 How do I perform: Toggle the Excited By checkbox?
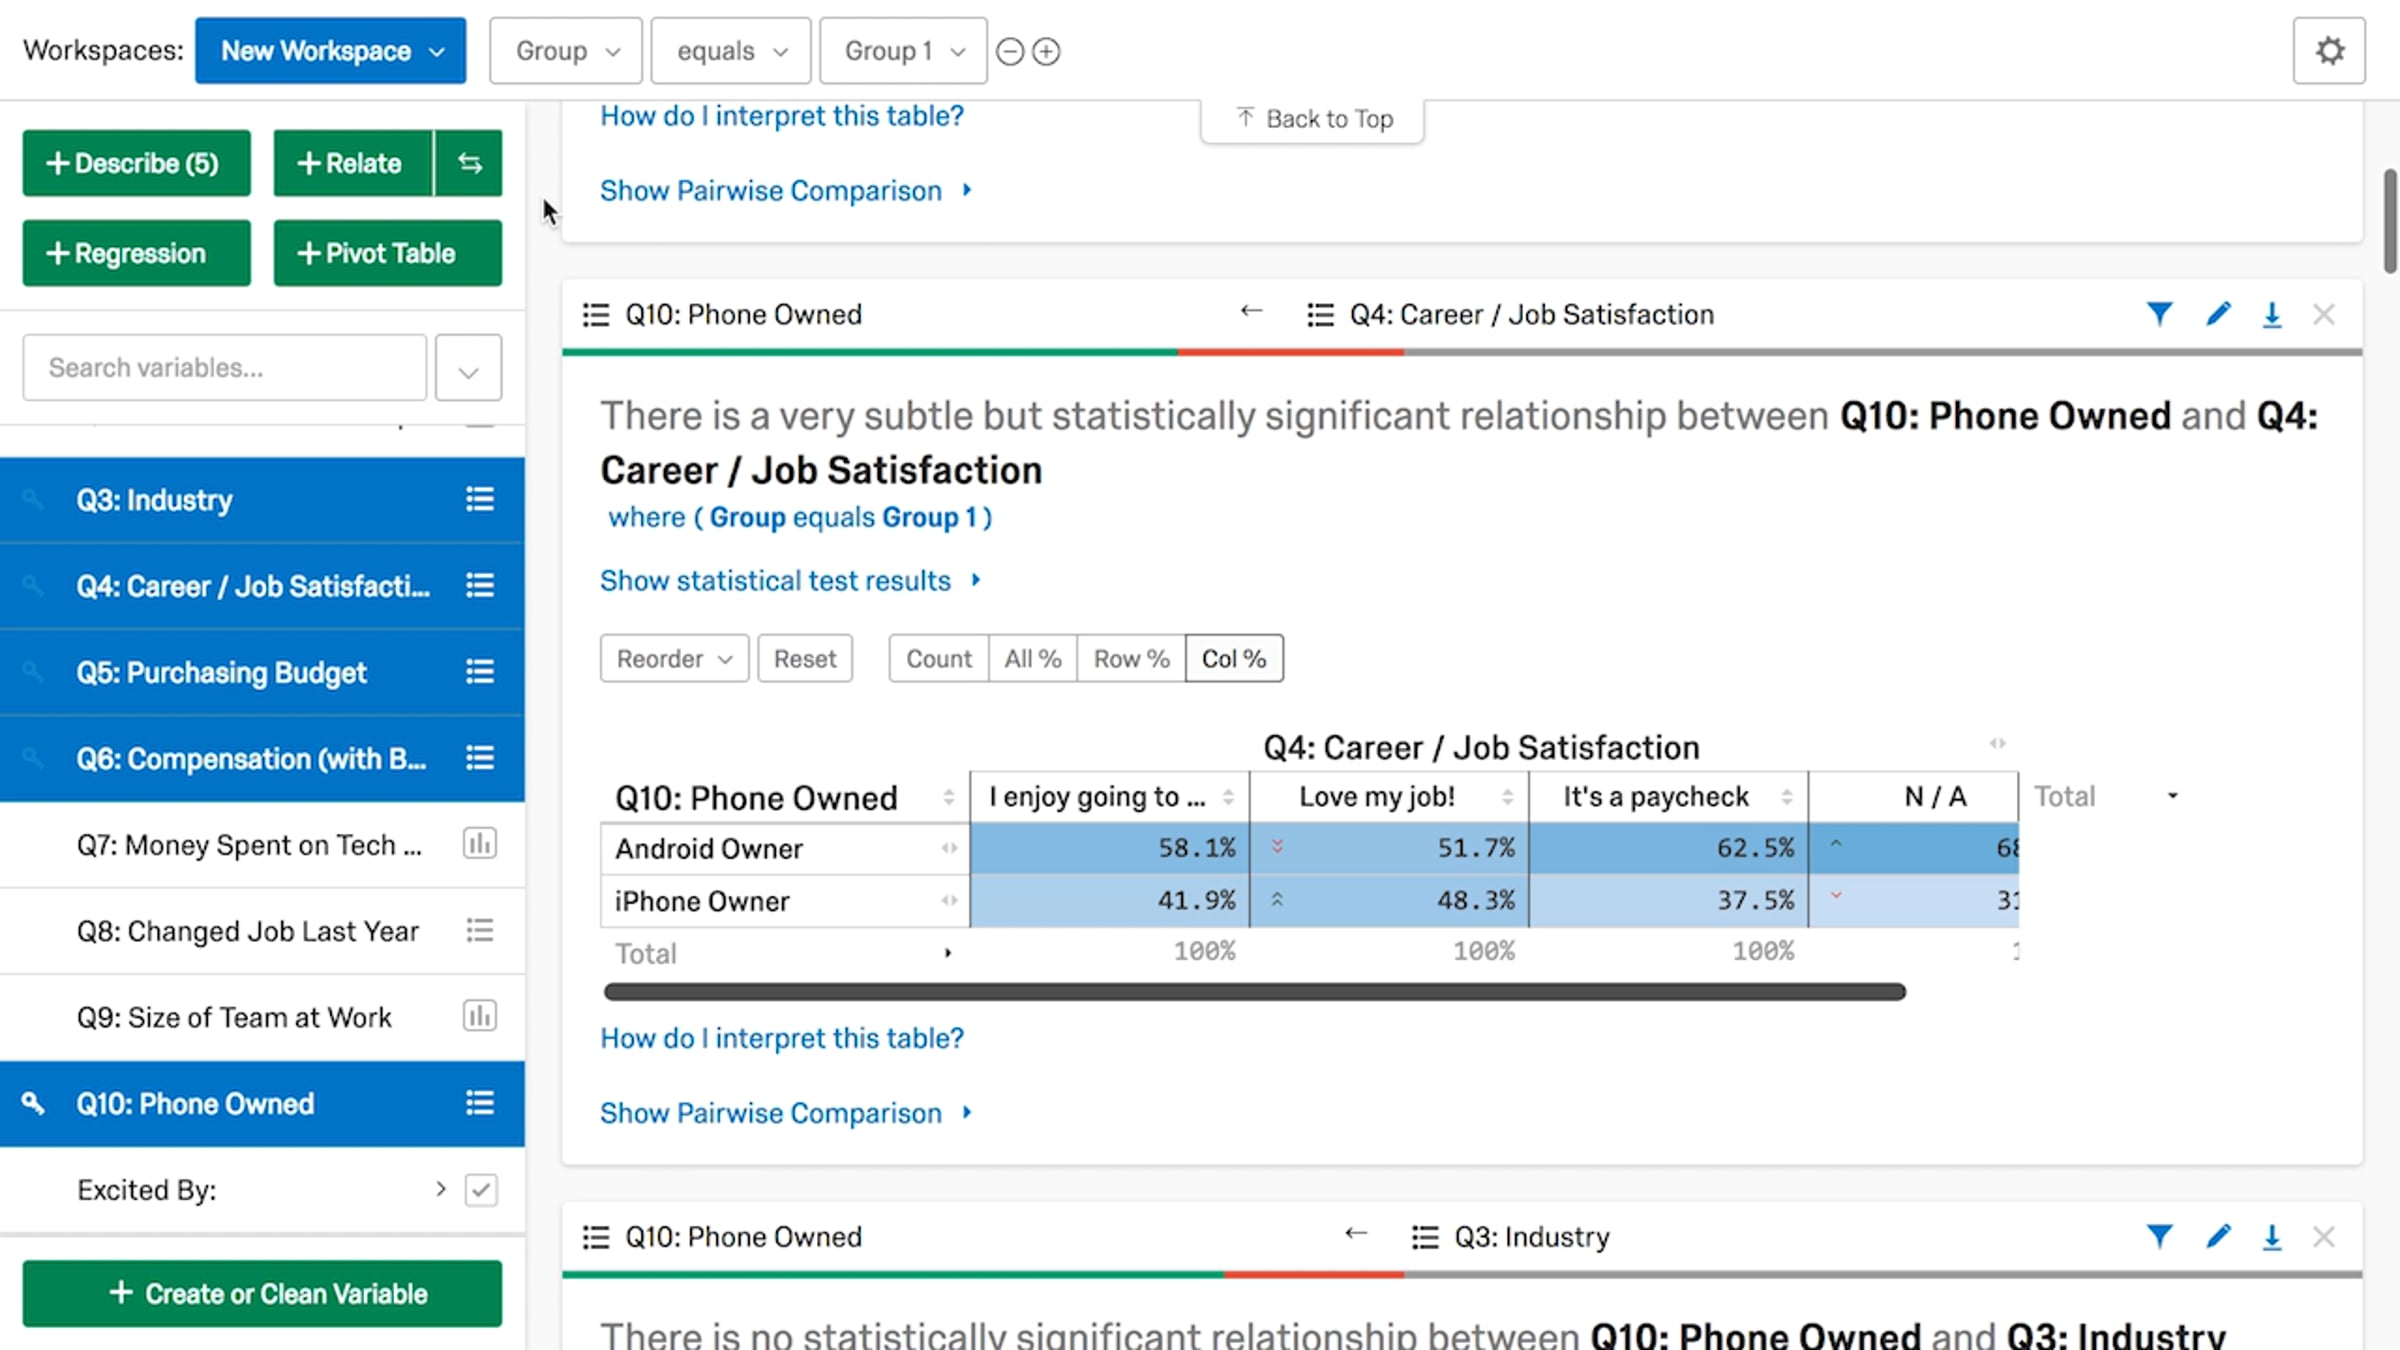481,1190
